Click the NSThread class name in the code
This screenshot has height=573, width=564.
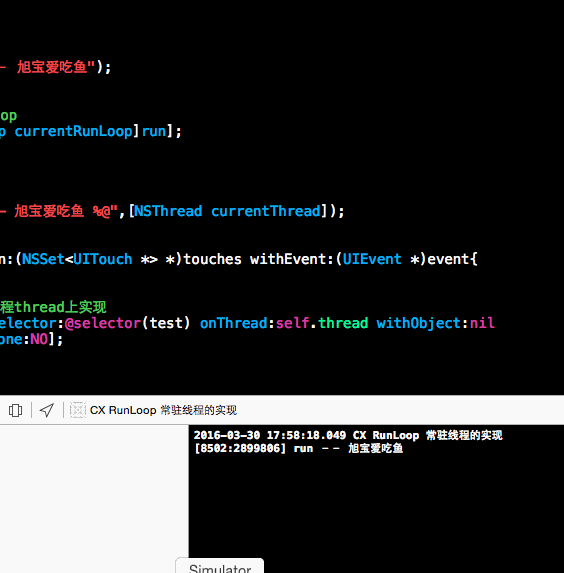tap(168, 211)
